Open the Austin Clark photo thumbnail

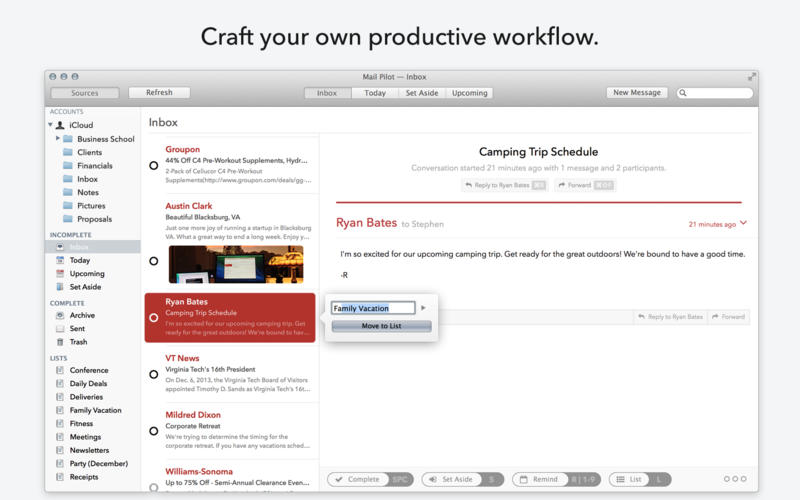coord(236,264)
